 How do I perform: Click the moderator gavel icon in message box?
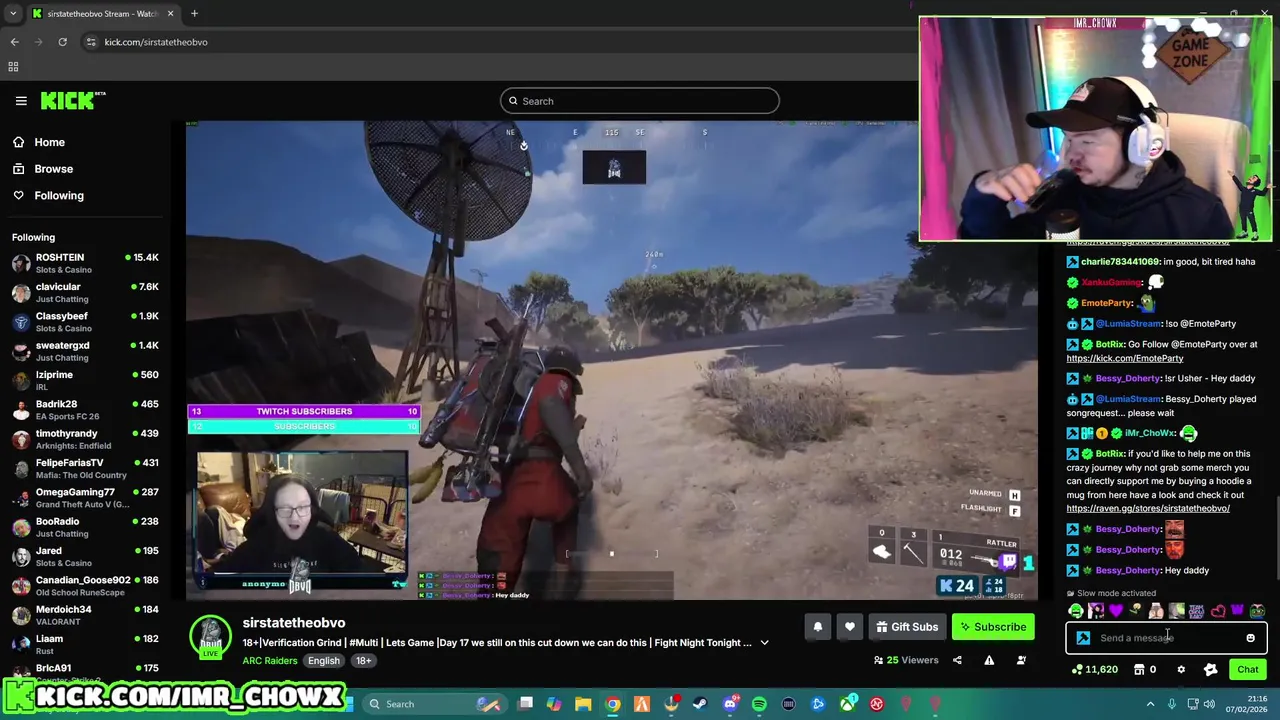coord(1083,638)
